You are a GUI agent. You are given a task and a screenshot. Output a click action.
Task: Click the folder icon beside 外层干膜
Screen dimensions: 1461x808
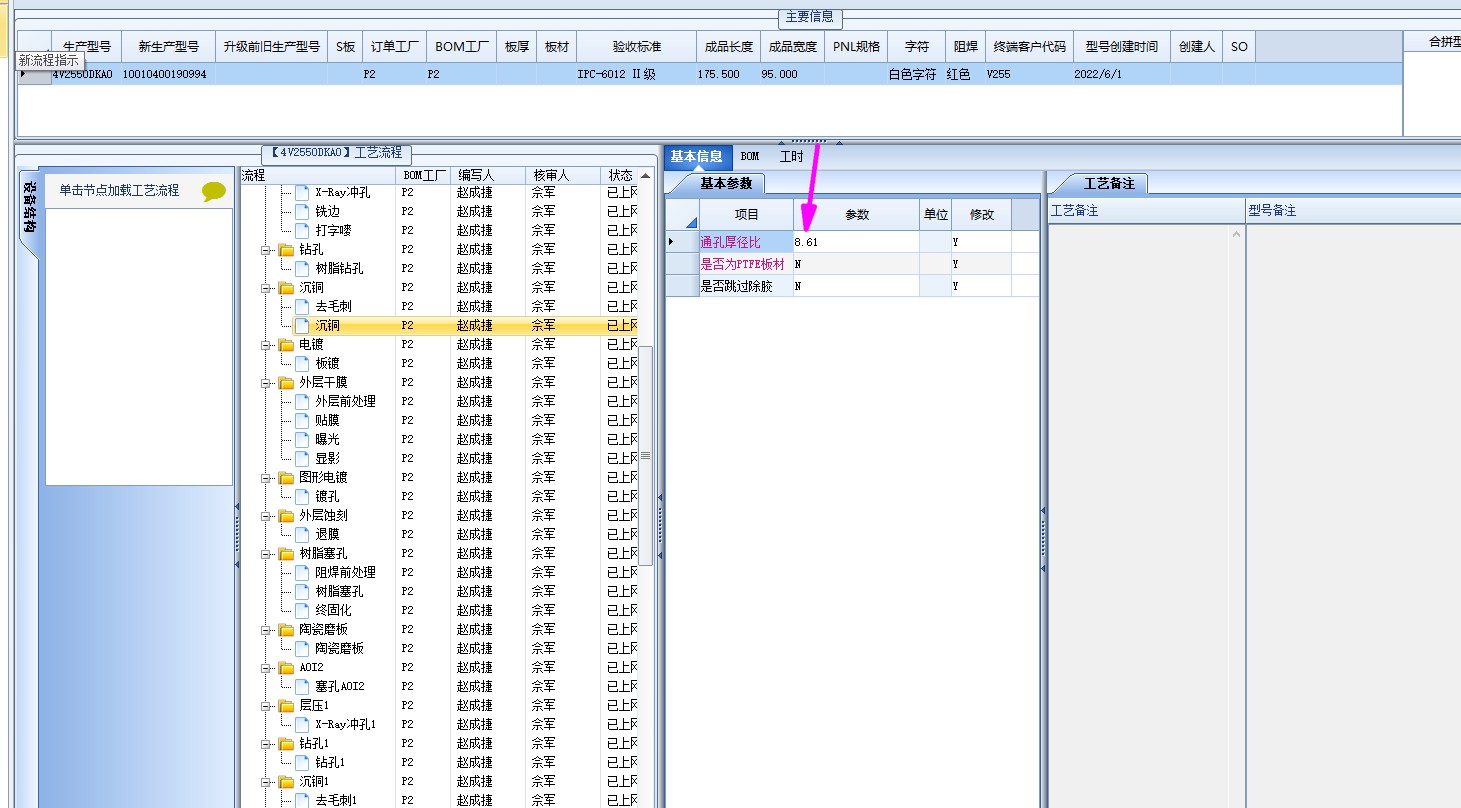tap(287, 382)
